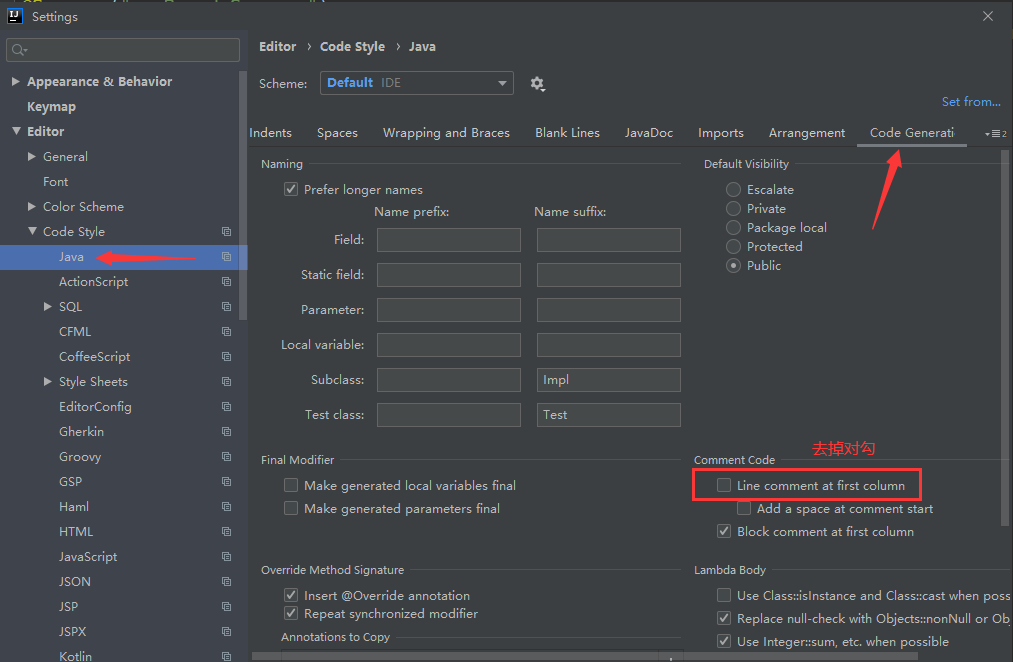Click the Field name prefix input
This screenshot has width=1013, height=662.
coord(448,240)
